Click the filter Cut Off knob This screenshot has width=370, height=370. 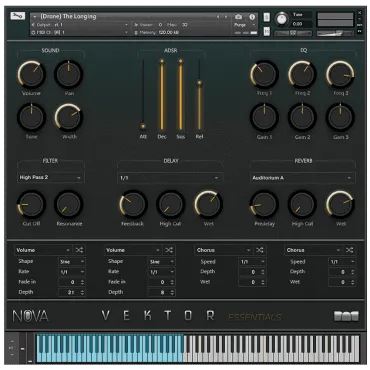[x=31, y=204]
